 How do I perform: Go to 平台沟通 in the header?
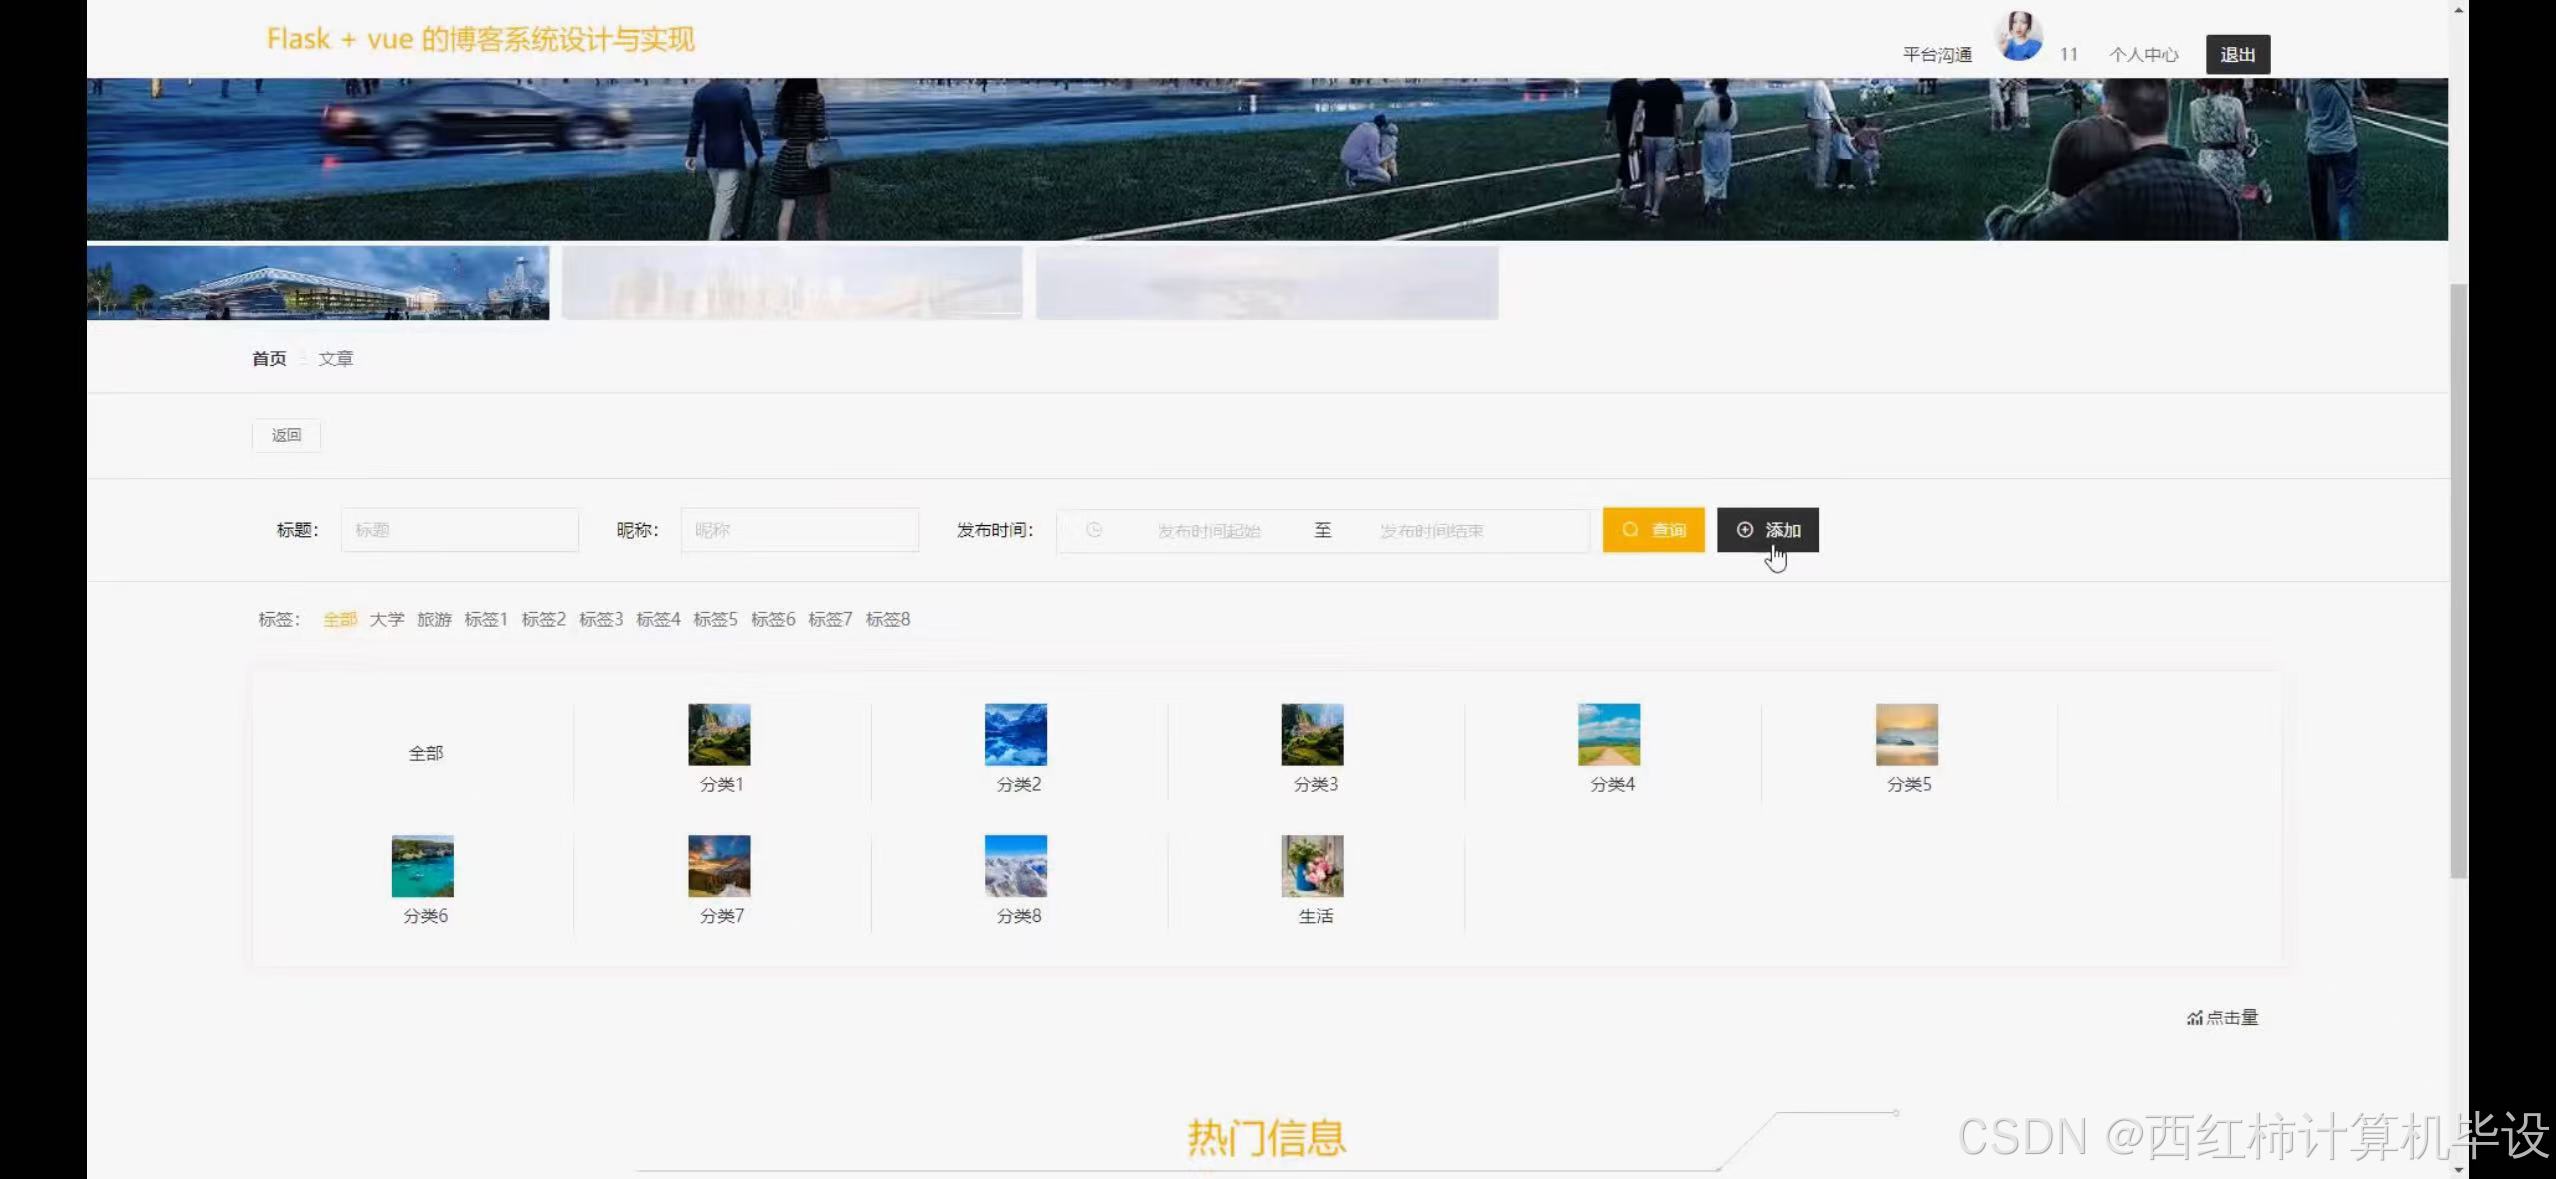coord(1936,55)
